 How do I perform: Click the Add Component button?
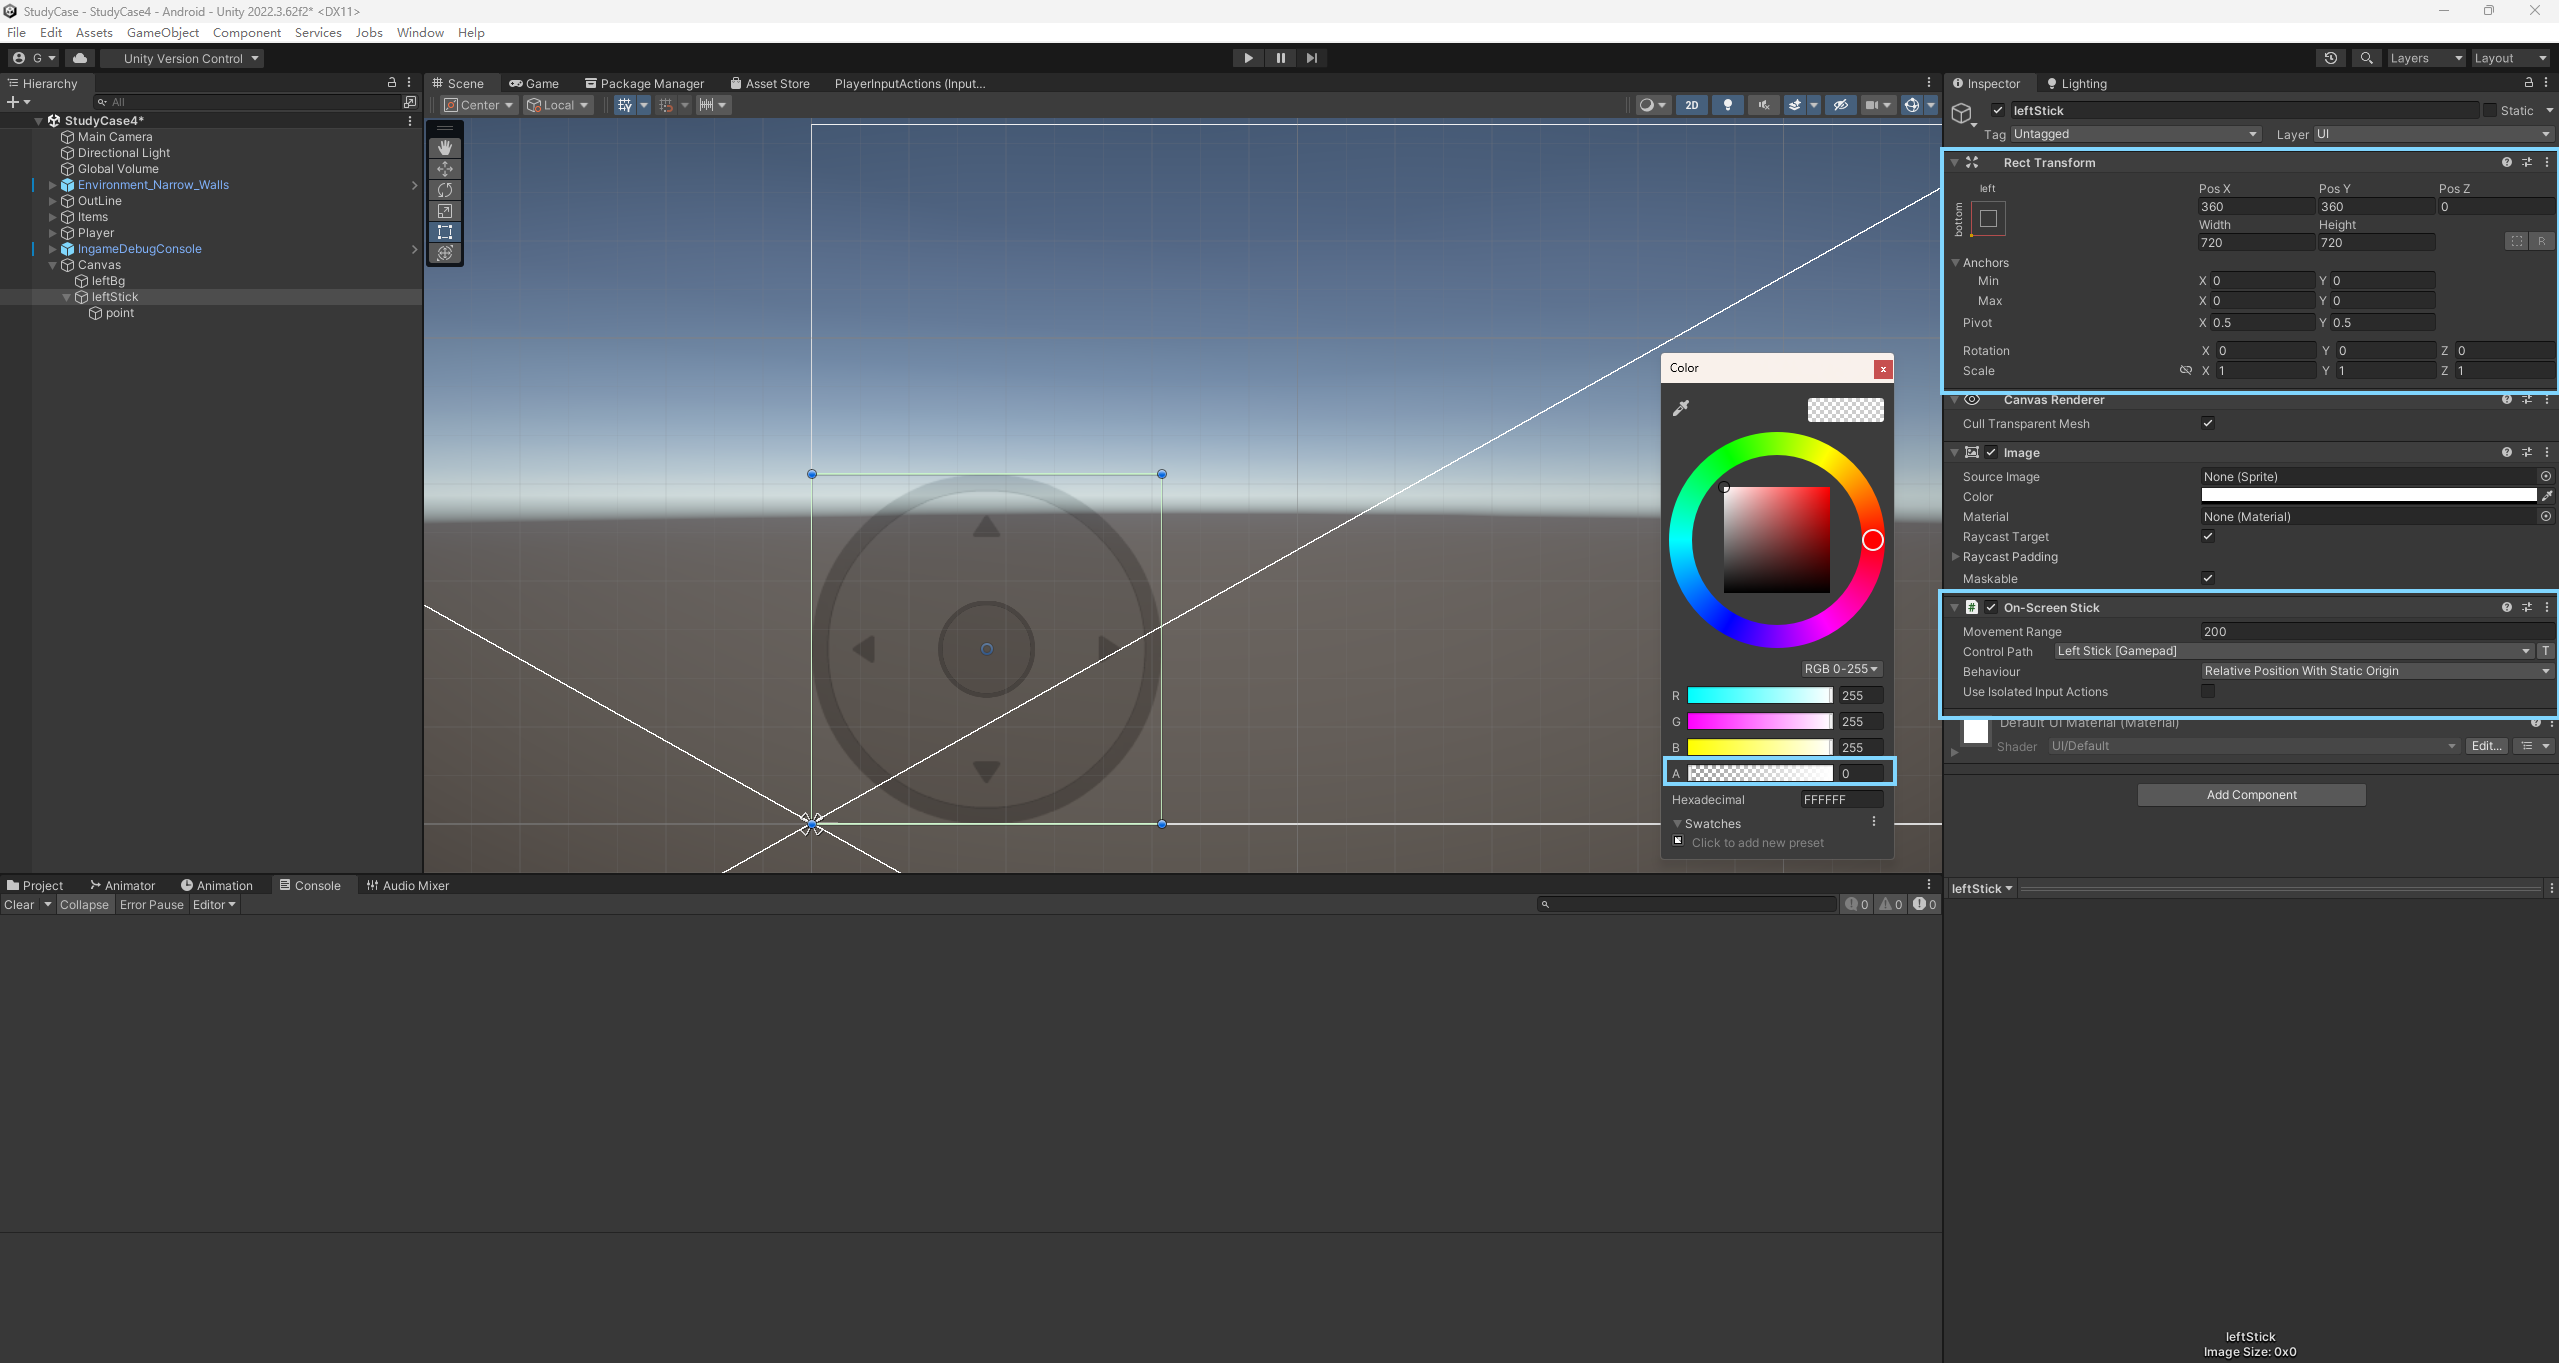2250,795
